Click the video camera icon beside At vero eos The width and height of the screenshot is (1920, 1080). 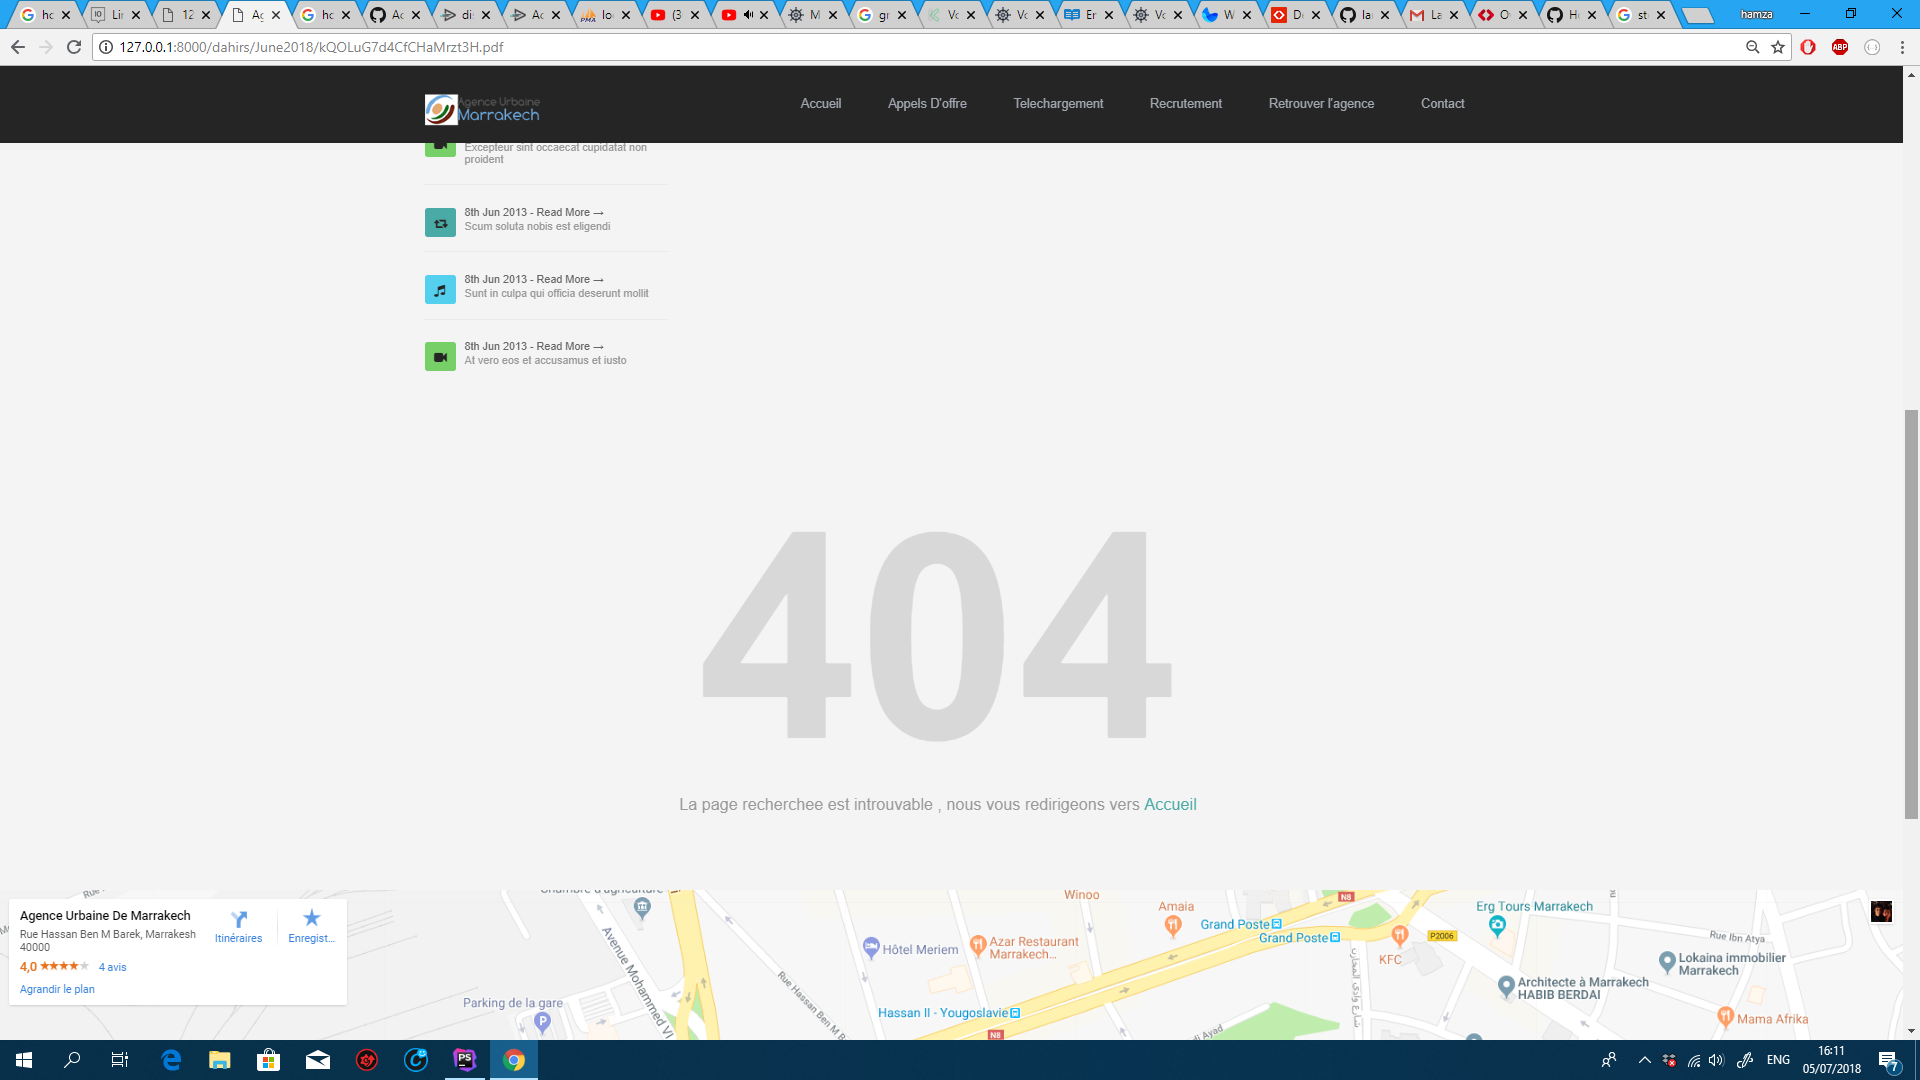click(x=440, y=356)
